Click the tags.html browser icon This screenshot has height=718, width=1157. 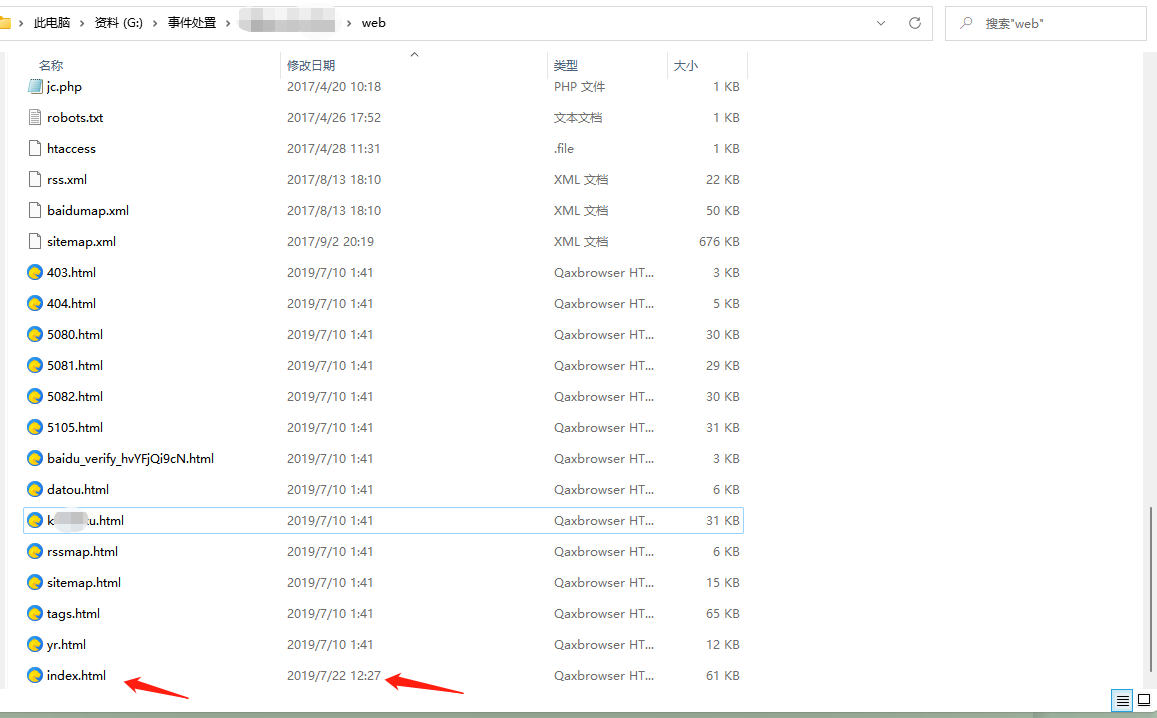(x=35, y=614)
